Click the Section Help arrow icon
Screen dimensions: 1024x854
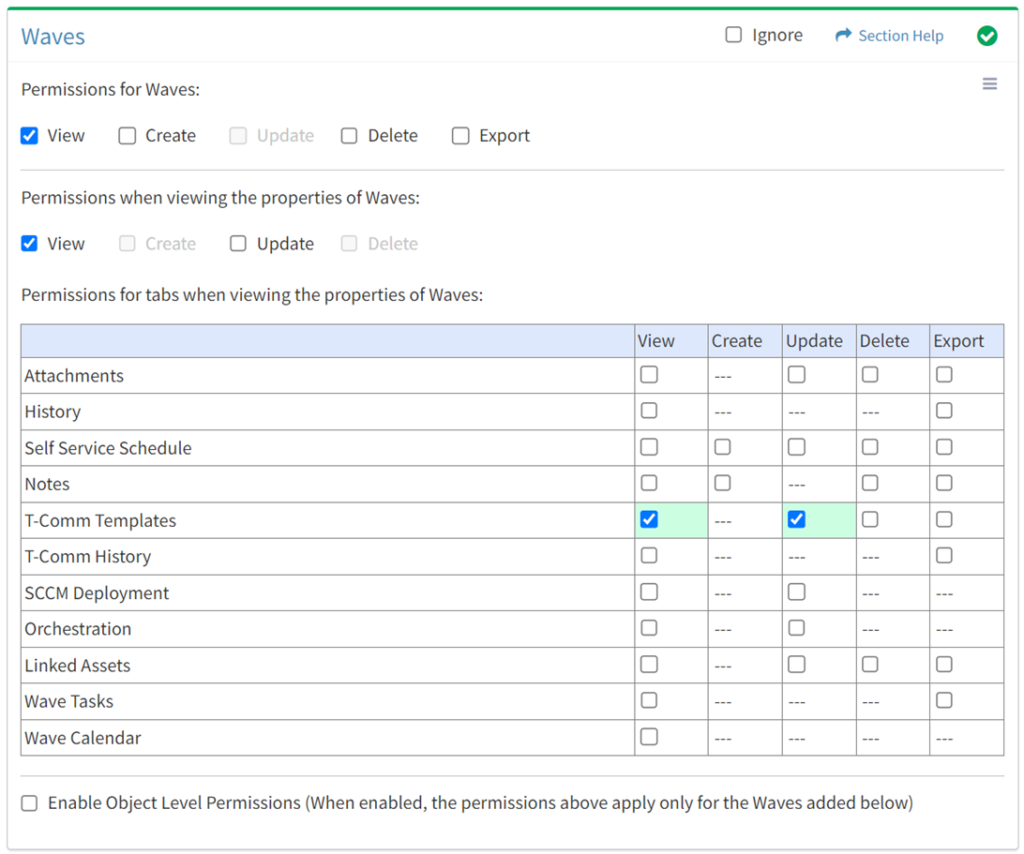coord(843,36)
